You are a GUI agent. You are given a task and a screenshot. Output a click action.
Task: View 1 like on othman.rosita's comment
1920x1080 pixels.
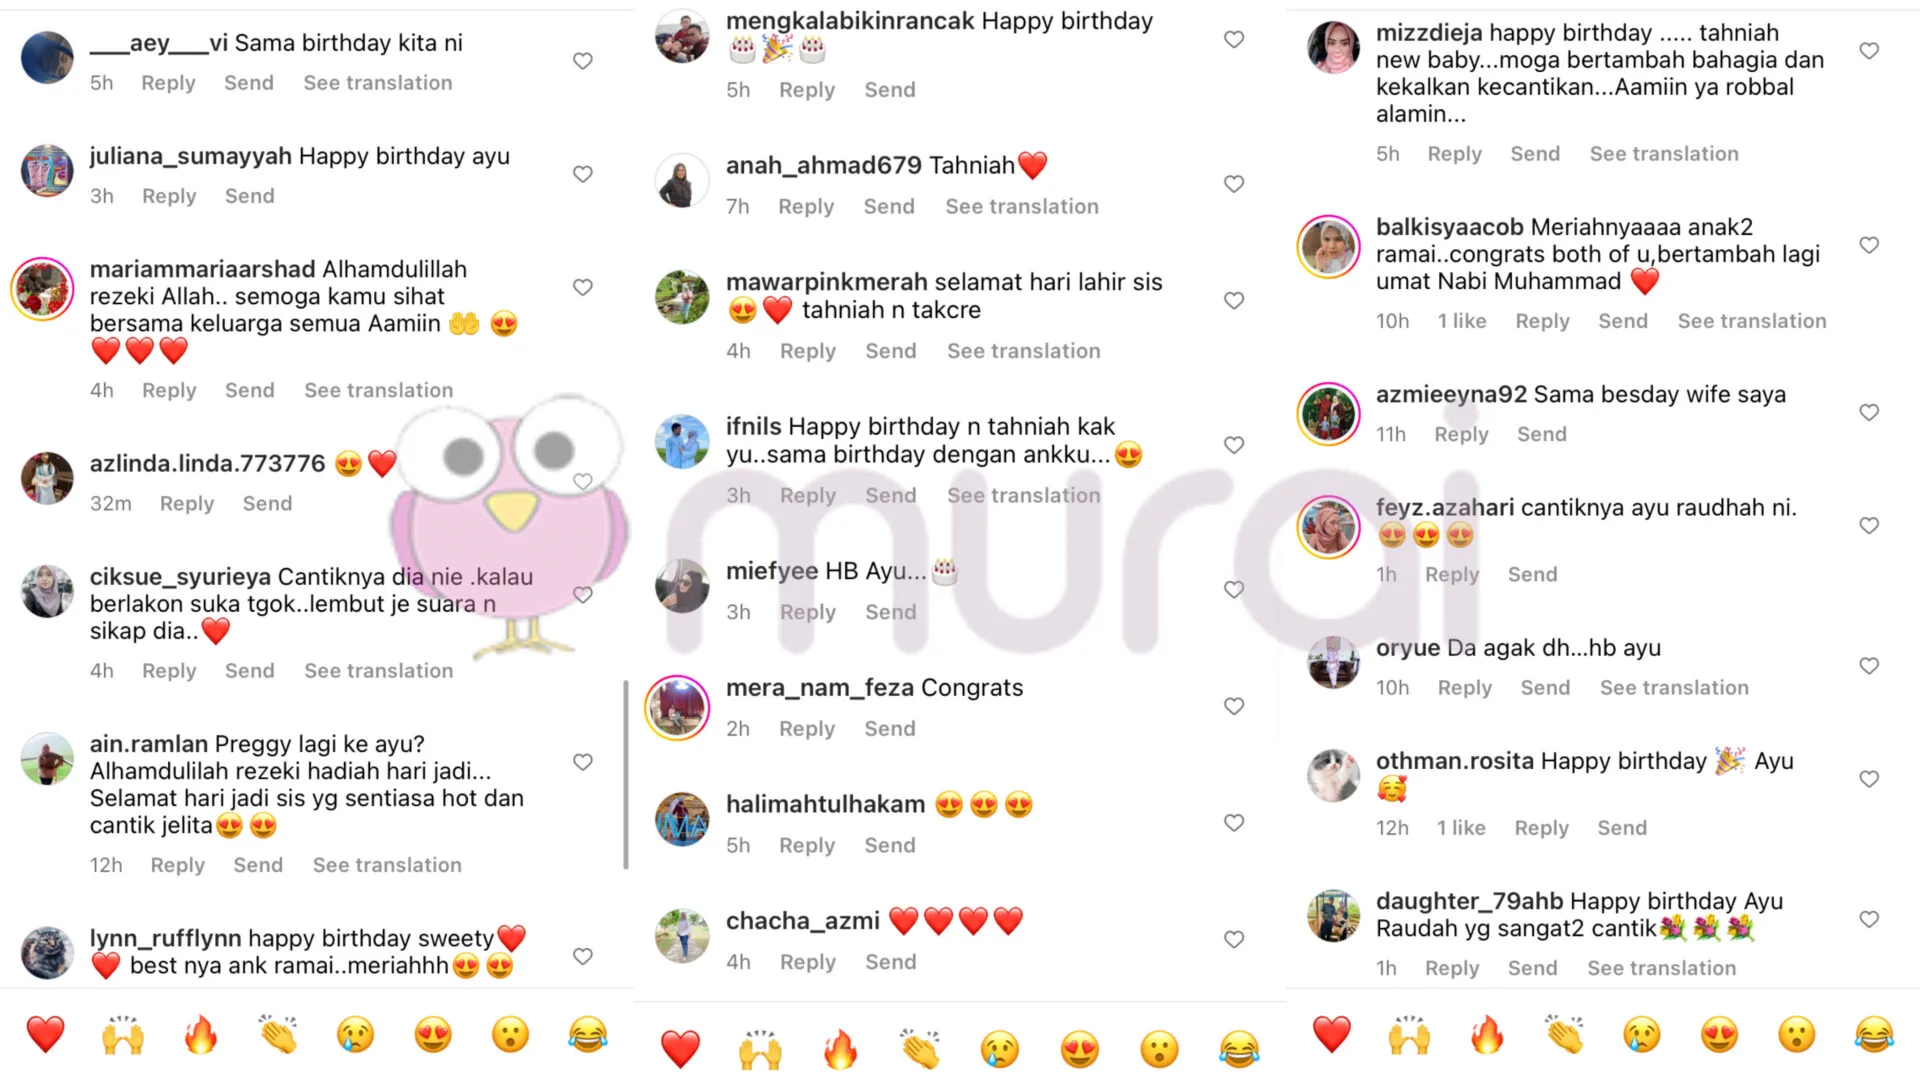1461,828
